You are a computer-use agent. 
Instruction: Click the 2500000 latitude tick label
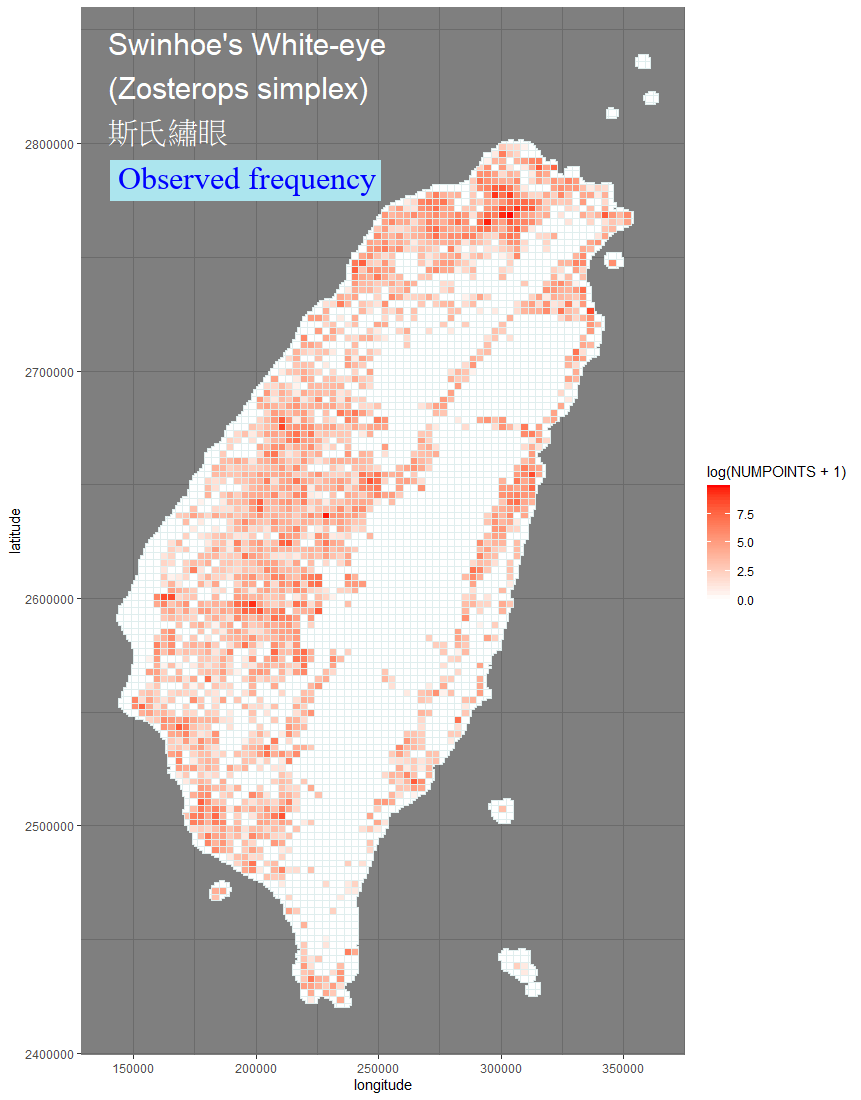pyautogui.click(x=49, y=826)
